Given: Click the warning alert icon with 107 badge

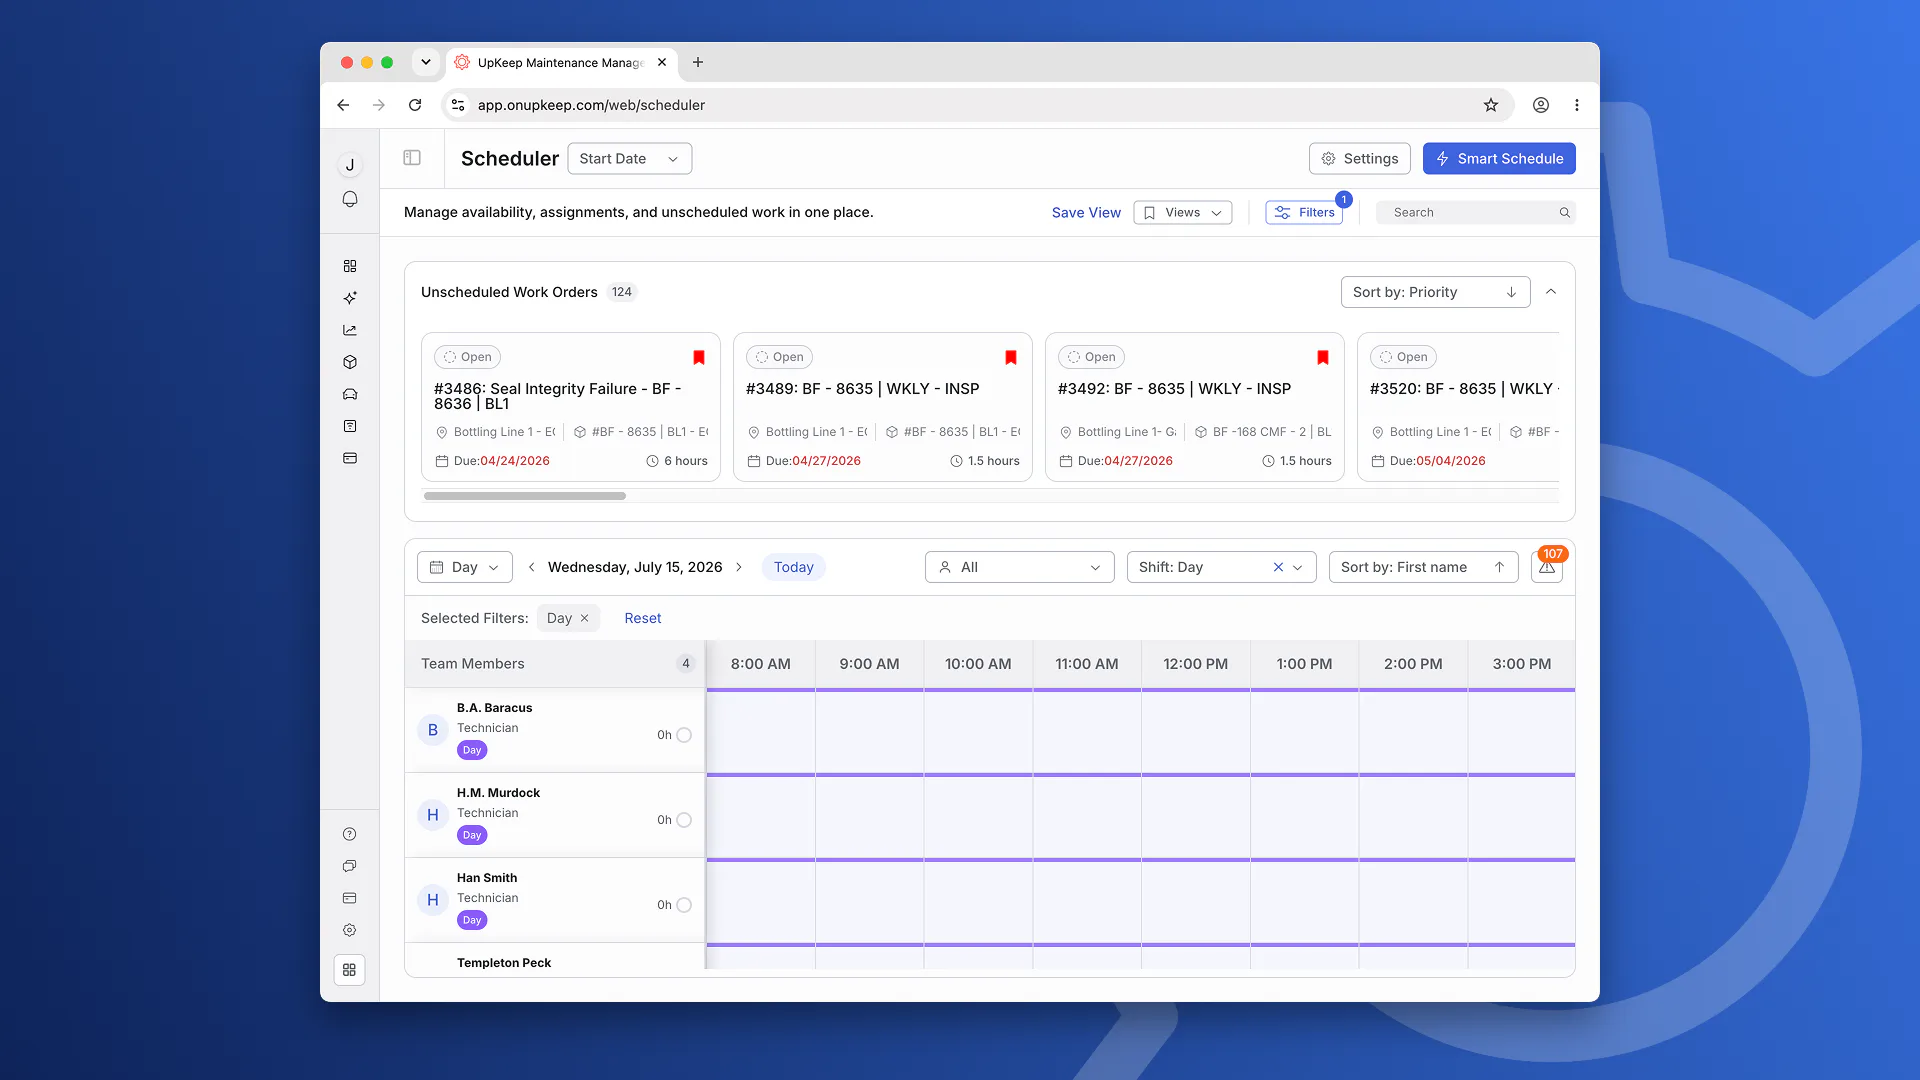Looking at the screenshot, I should 1547,567.
